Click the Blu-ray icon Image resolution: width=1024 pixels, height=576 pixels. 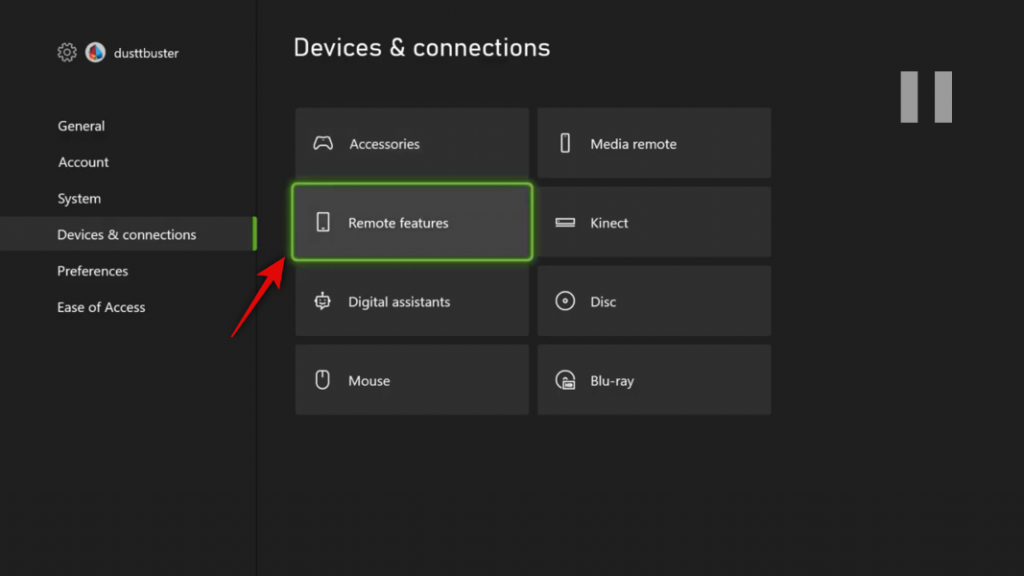click(564, 380)
